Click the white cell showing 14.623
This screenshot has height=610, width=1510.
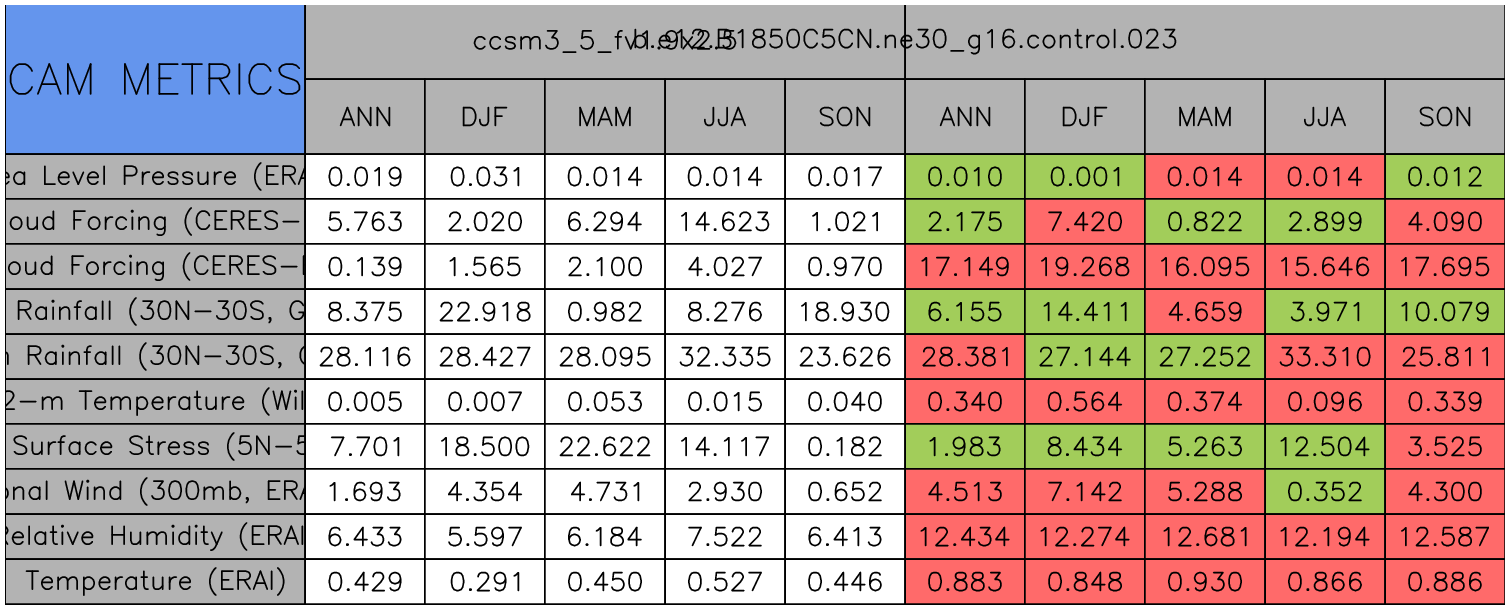(725, 222)
